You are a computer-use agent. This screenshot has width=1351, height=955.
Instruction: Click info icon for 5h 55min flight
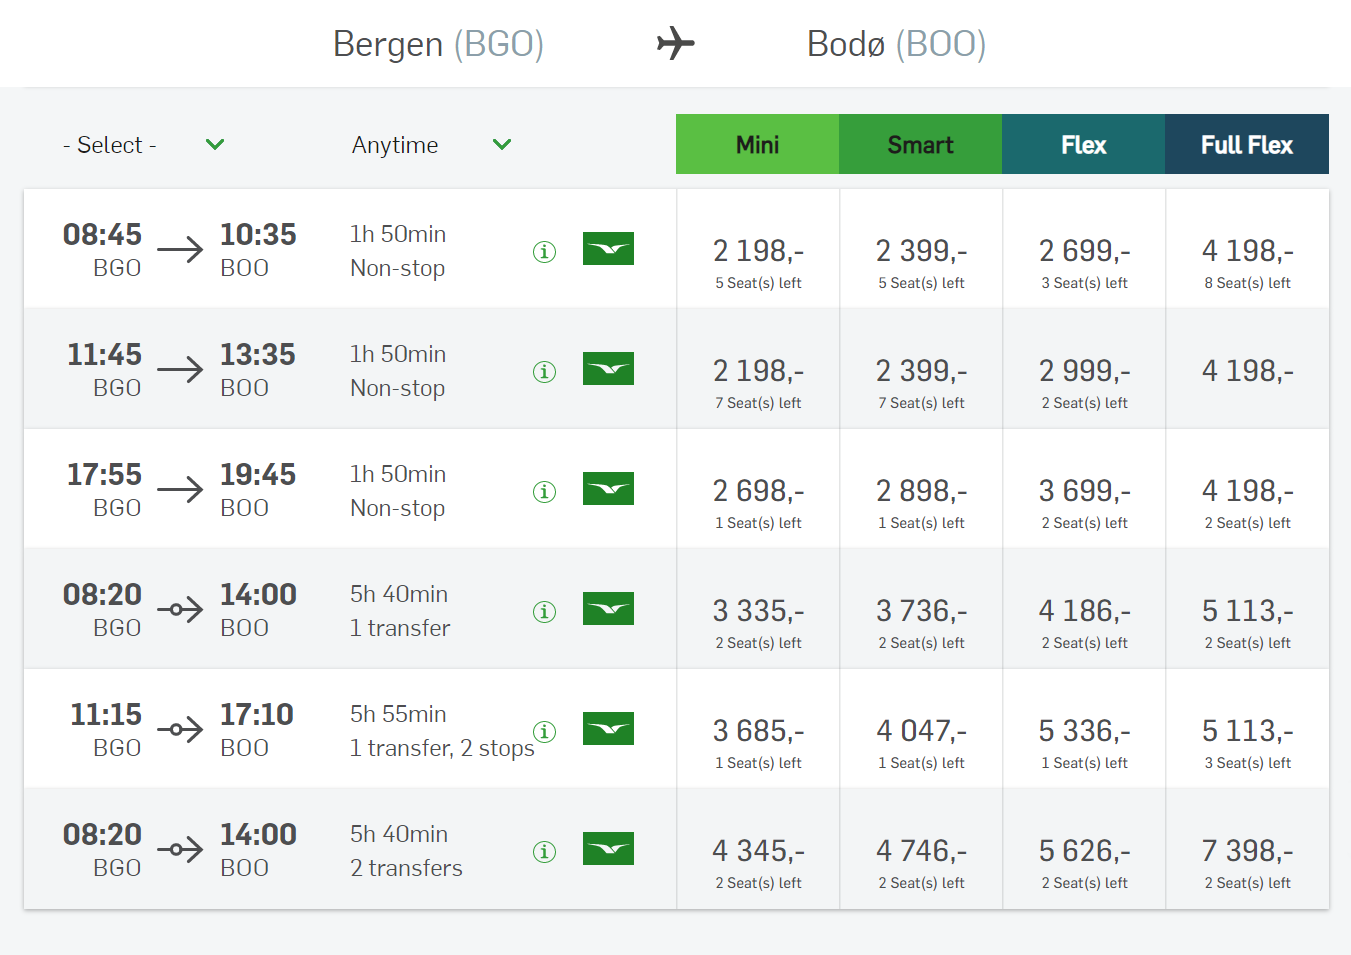(x=544, y=731)
